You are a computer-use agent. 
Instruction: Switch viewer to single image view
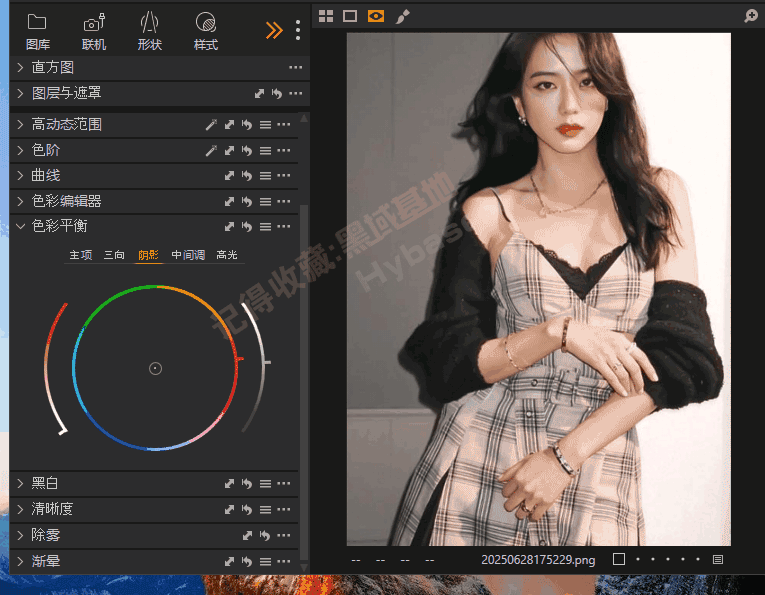click(350, 16)
